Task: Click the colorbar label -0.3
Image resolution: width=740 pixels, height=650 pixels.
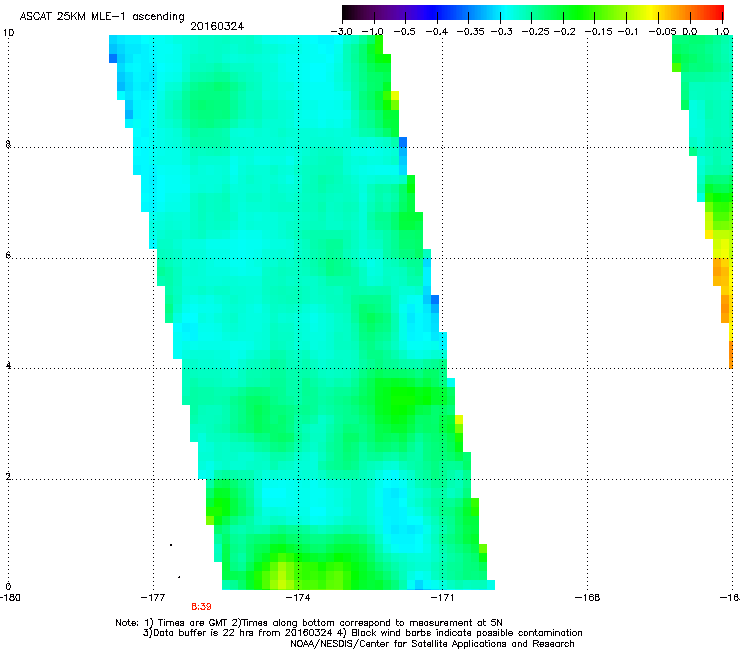Action: point(502,32)
